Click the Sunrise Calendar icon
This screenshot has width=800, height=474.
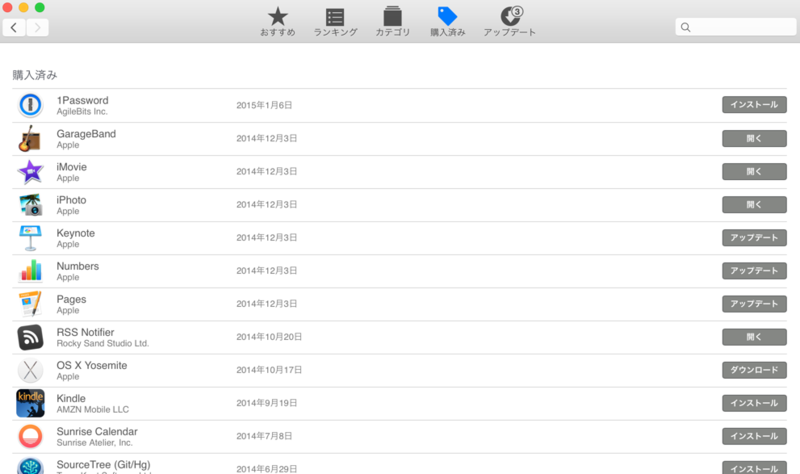pos(31,436)
